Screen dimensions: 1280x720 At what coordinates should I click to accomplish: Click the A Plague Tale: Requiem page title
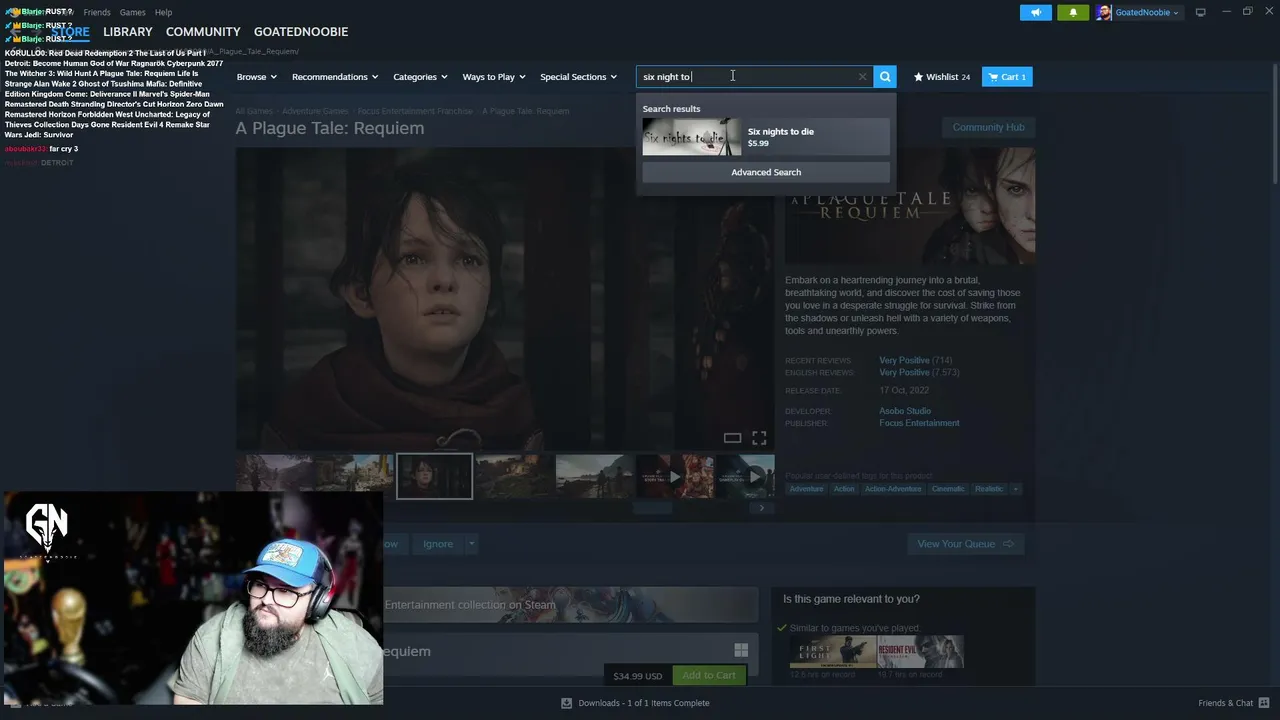pos(330,128)
